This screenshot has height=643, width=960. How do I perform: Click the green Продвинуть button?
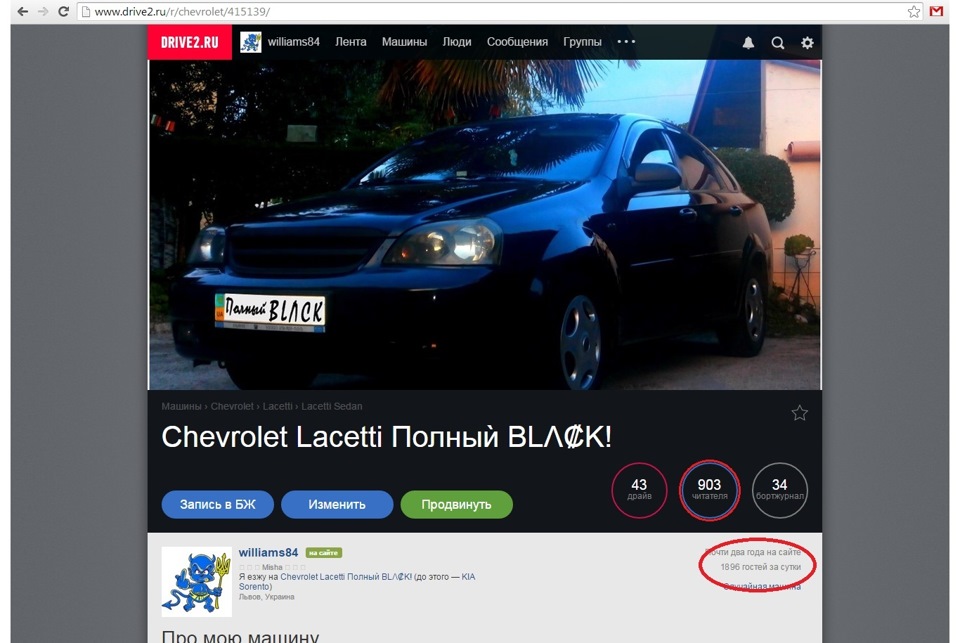click(456, 505)
